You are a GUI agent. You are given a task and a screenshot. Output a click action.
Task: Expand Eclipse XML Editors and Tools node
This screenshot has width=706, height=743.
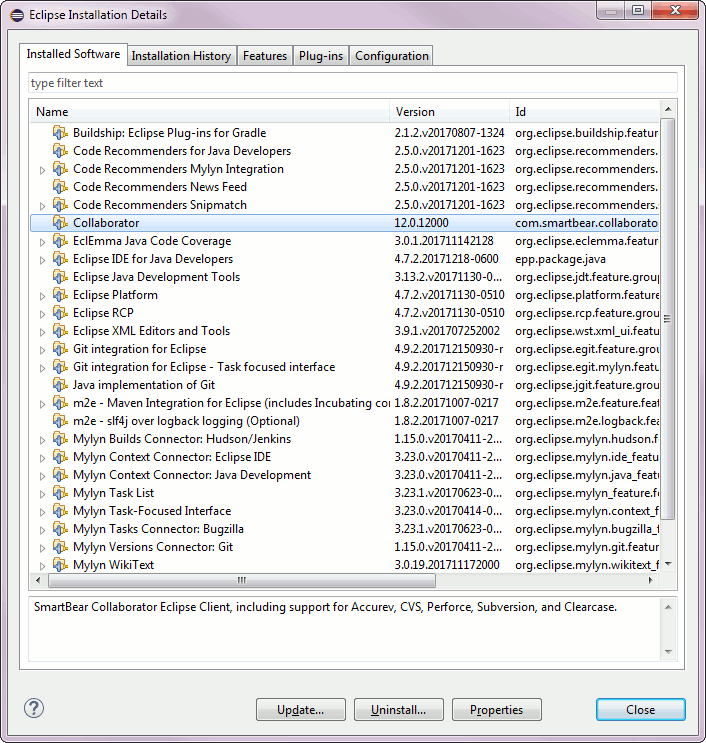tap(42, 332)
